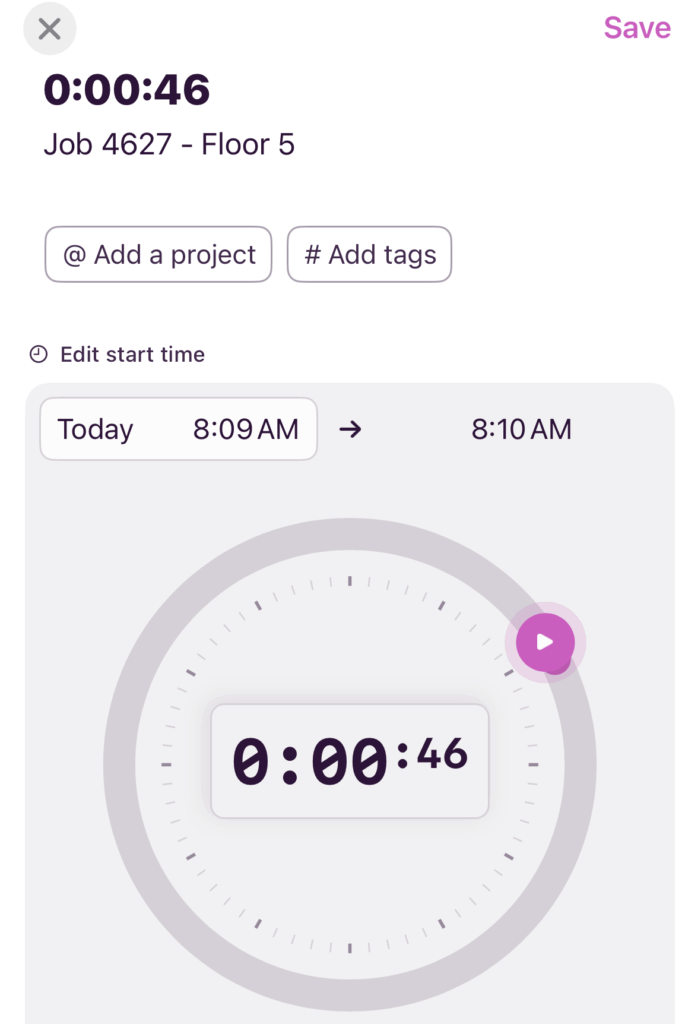Change the 8:09 AM start time
The width and height of the screenshot is (685, 1024).
(x=246, y=430)
